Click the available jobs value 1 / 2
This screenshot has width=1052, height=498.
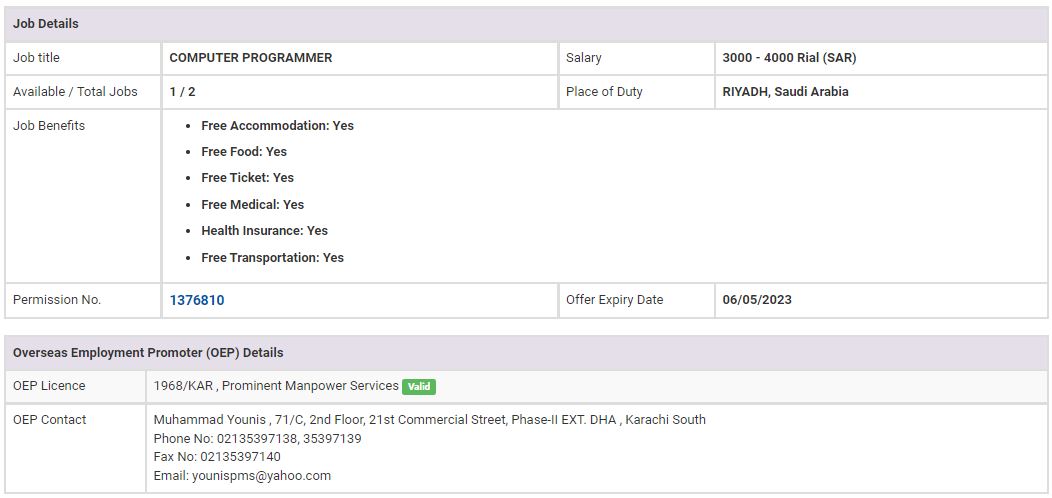tap(182, 92)
